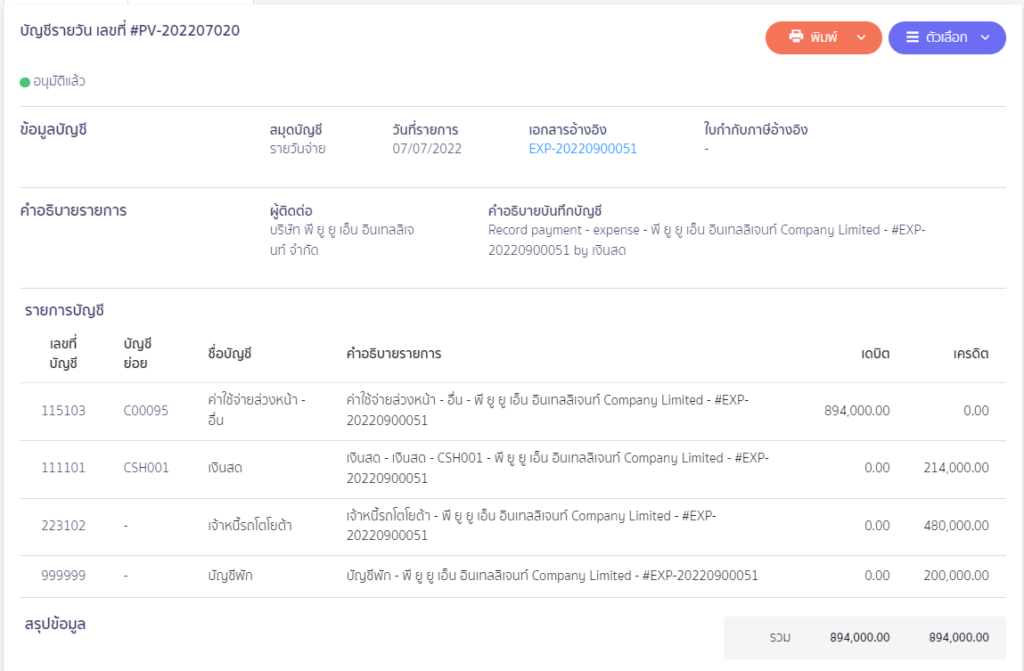Click account number 999999
1024x671 pixels.
tap(63, 576)
